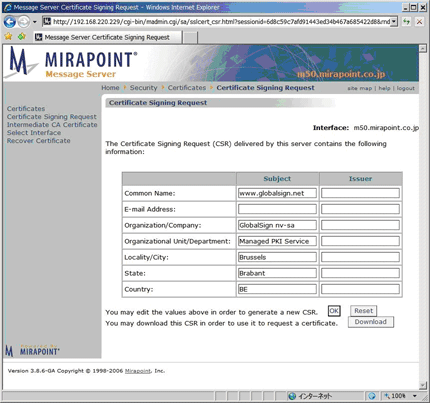Open the 100% zoom level control

(x=395, y=396)
